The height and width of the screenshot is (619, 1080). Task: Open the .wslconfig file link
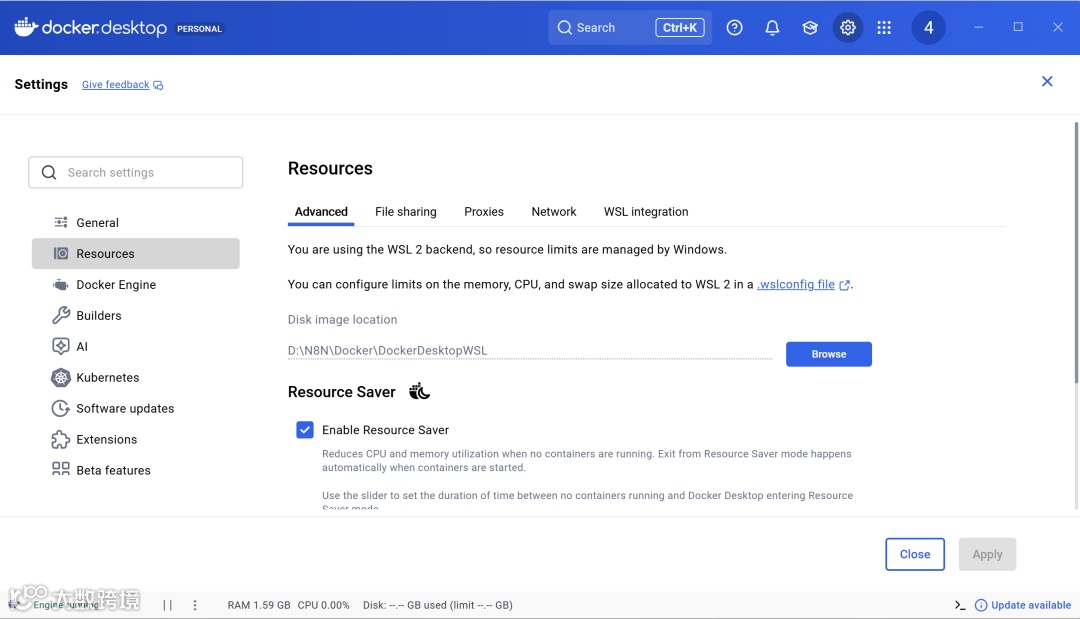(x=796, y=284)
